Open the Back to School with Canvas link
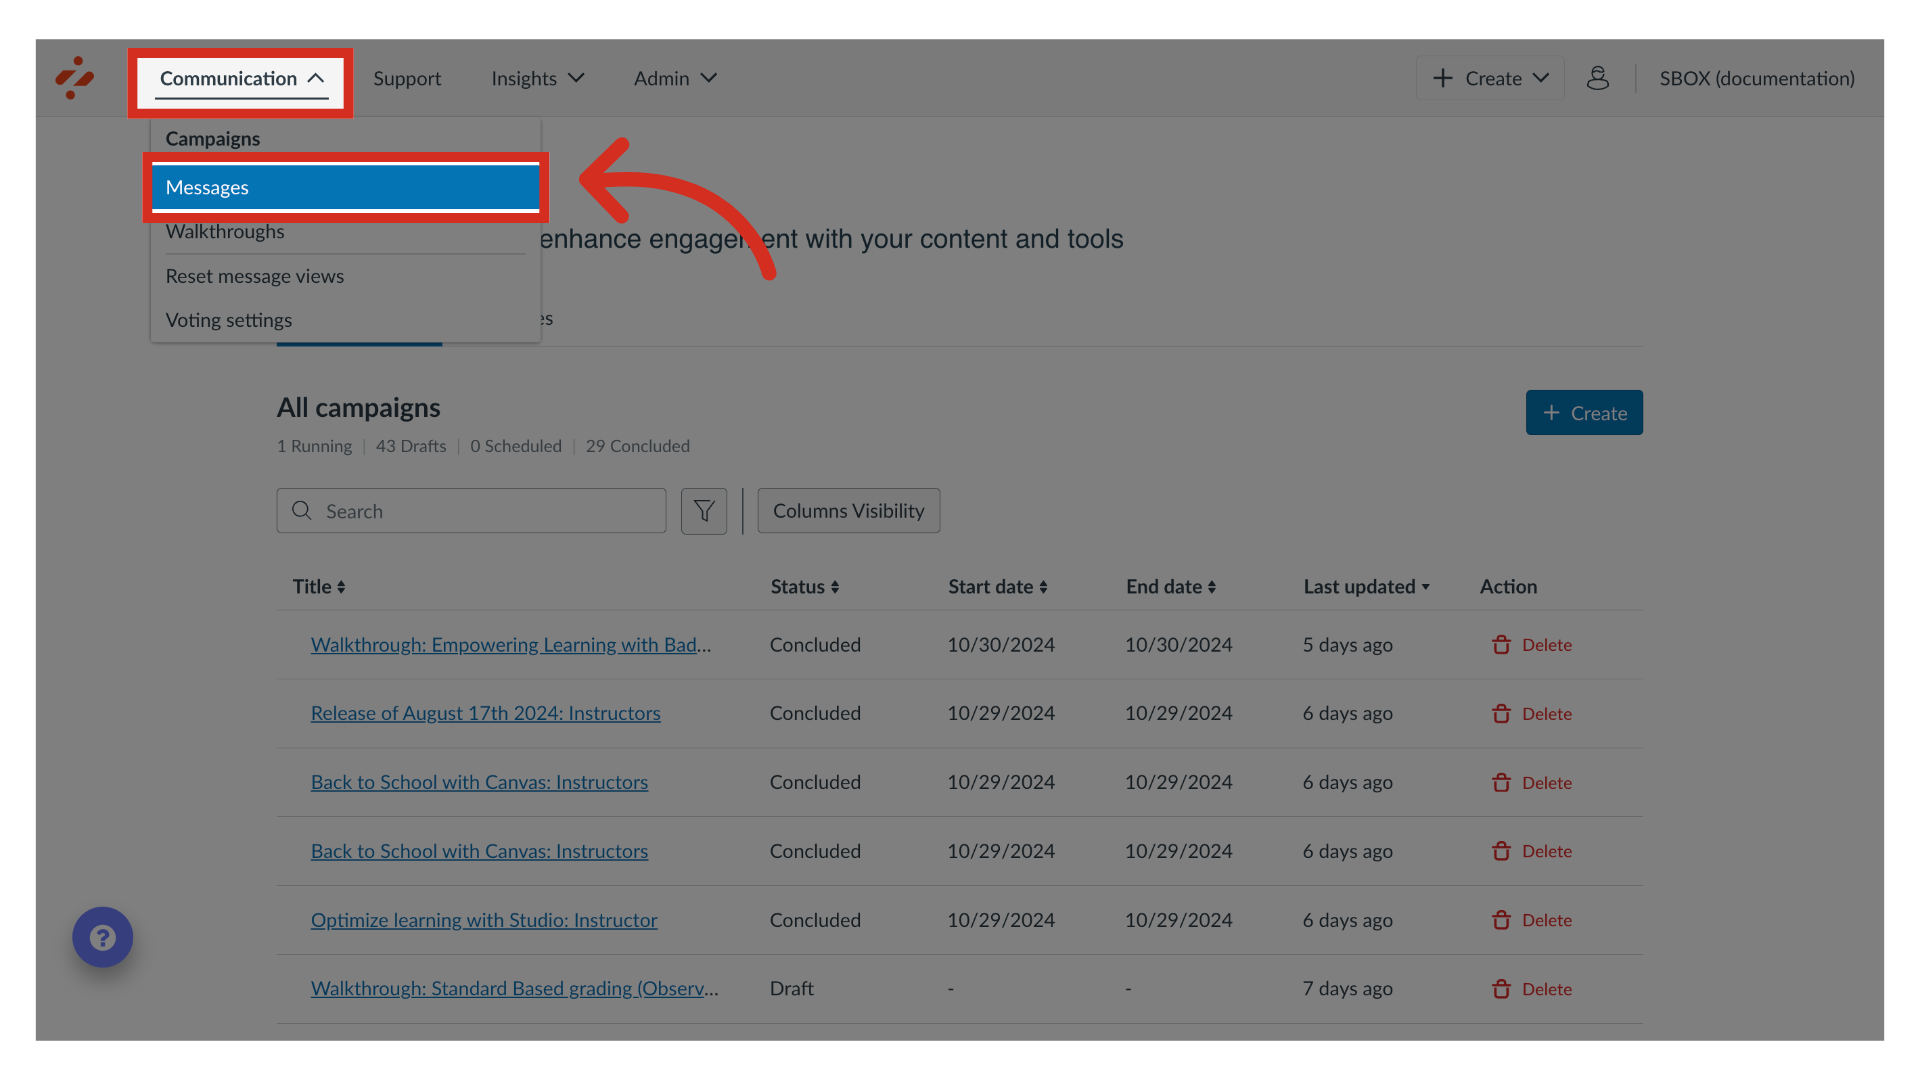 point(479,782)
